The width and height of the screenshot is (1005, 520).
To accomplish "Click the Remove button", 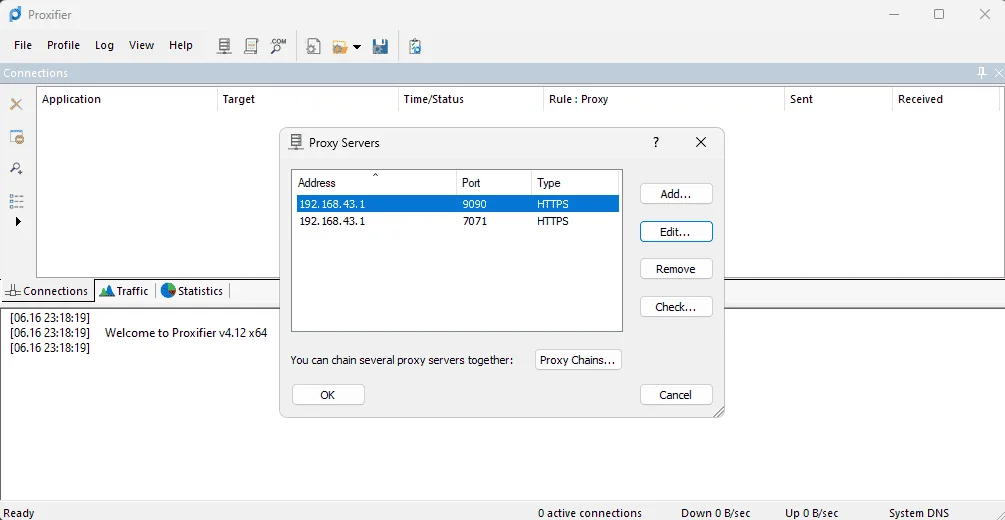I will pos(676,269).
